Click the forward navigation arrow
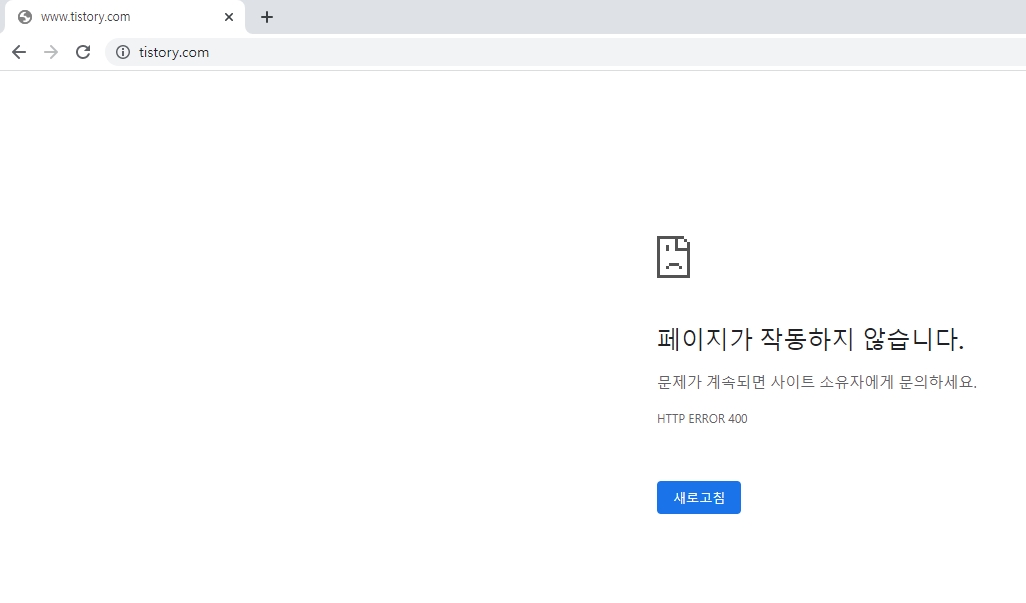The height and width of the screenshot is (603, 1026). pos(50,51)
